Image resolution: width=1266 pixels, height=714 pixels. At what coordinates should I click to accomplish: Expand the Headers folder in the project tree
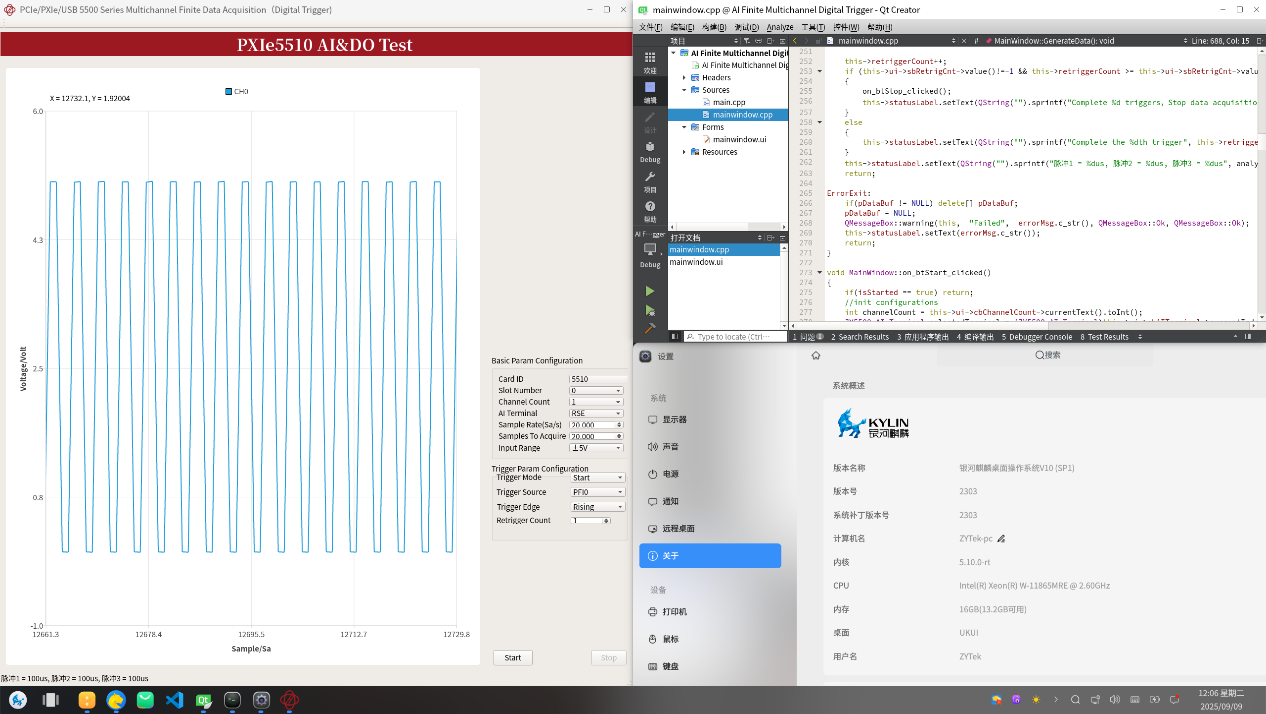point(684,77)
